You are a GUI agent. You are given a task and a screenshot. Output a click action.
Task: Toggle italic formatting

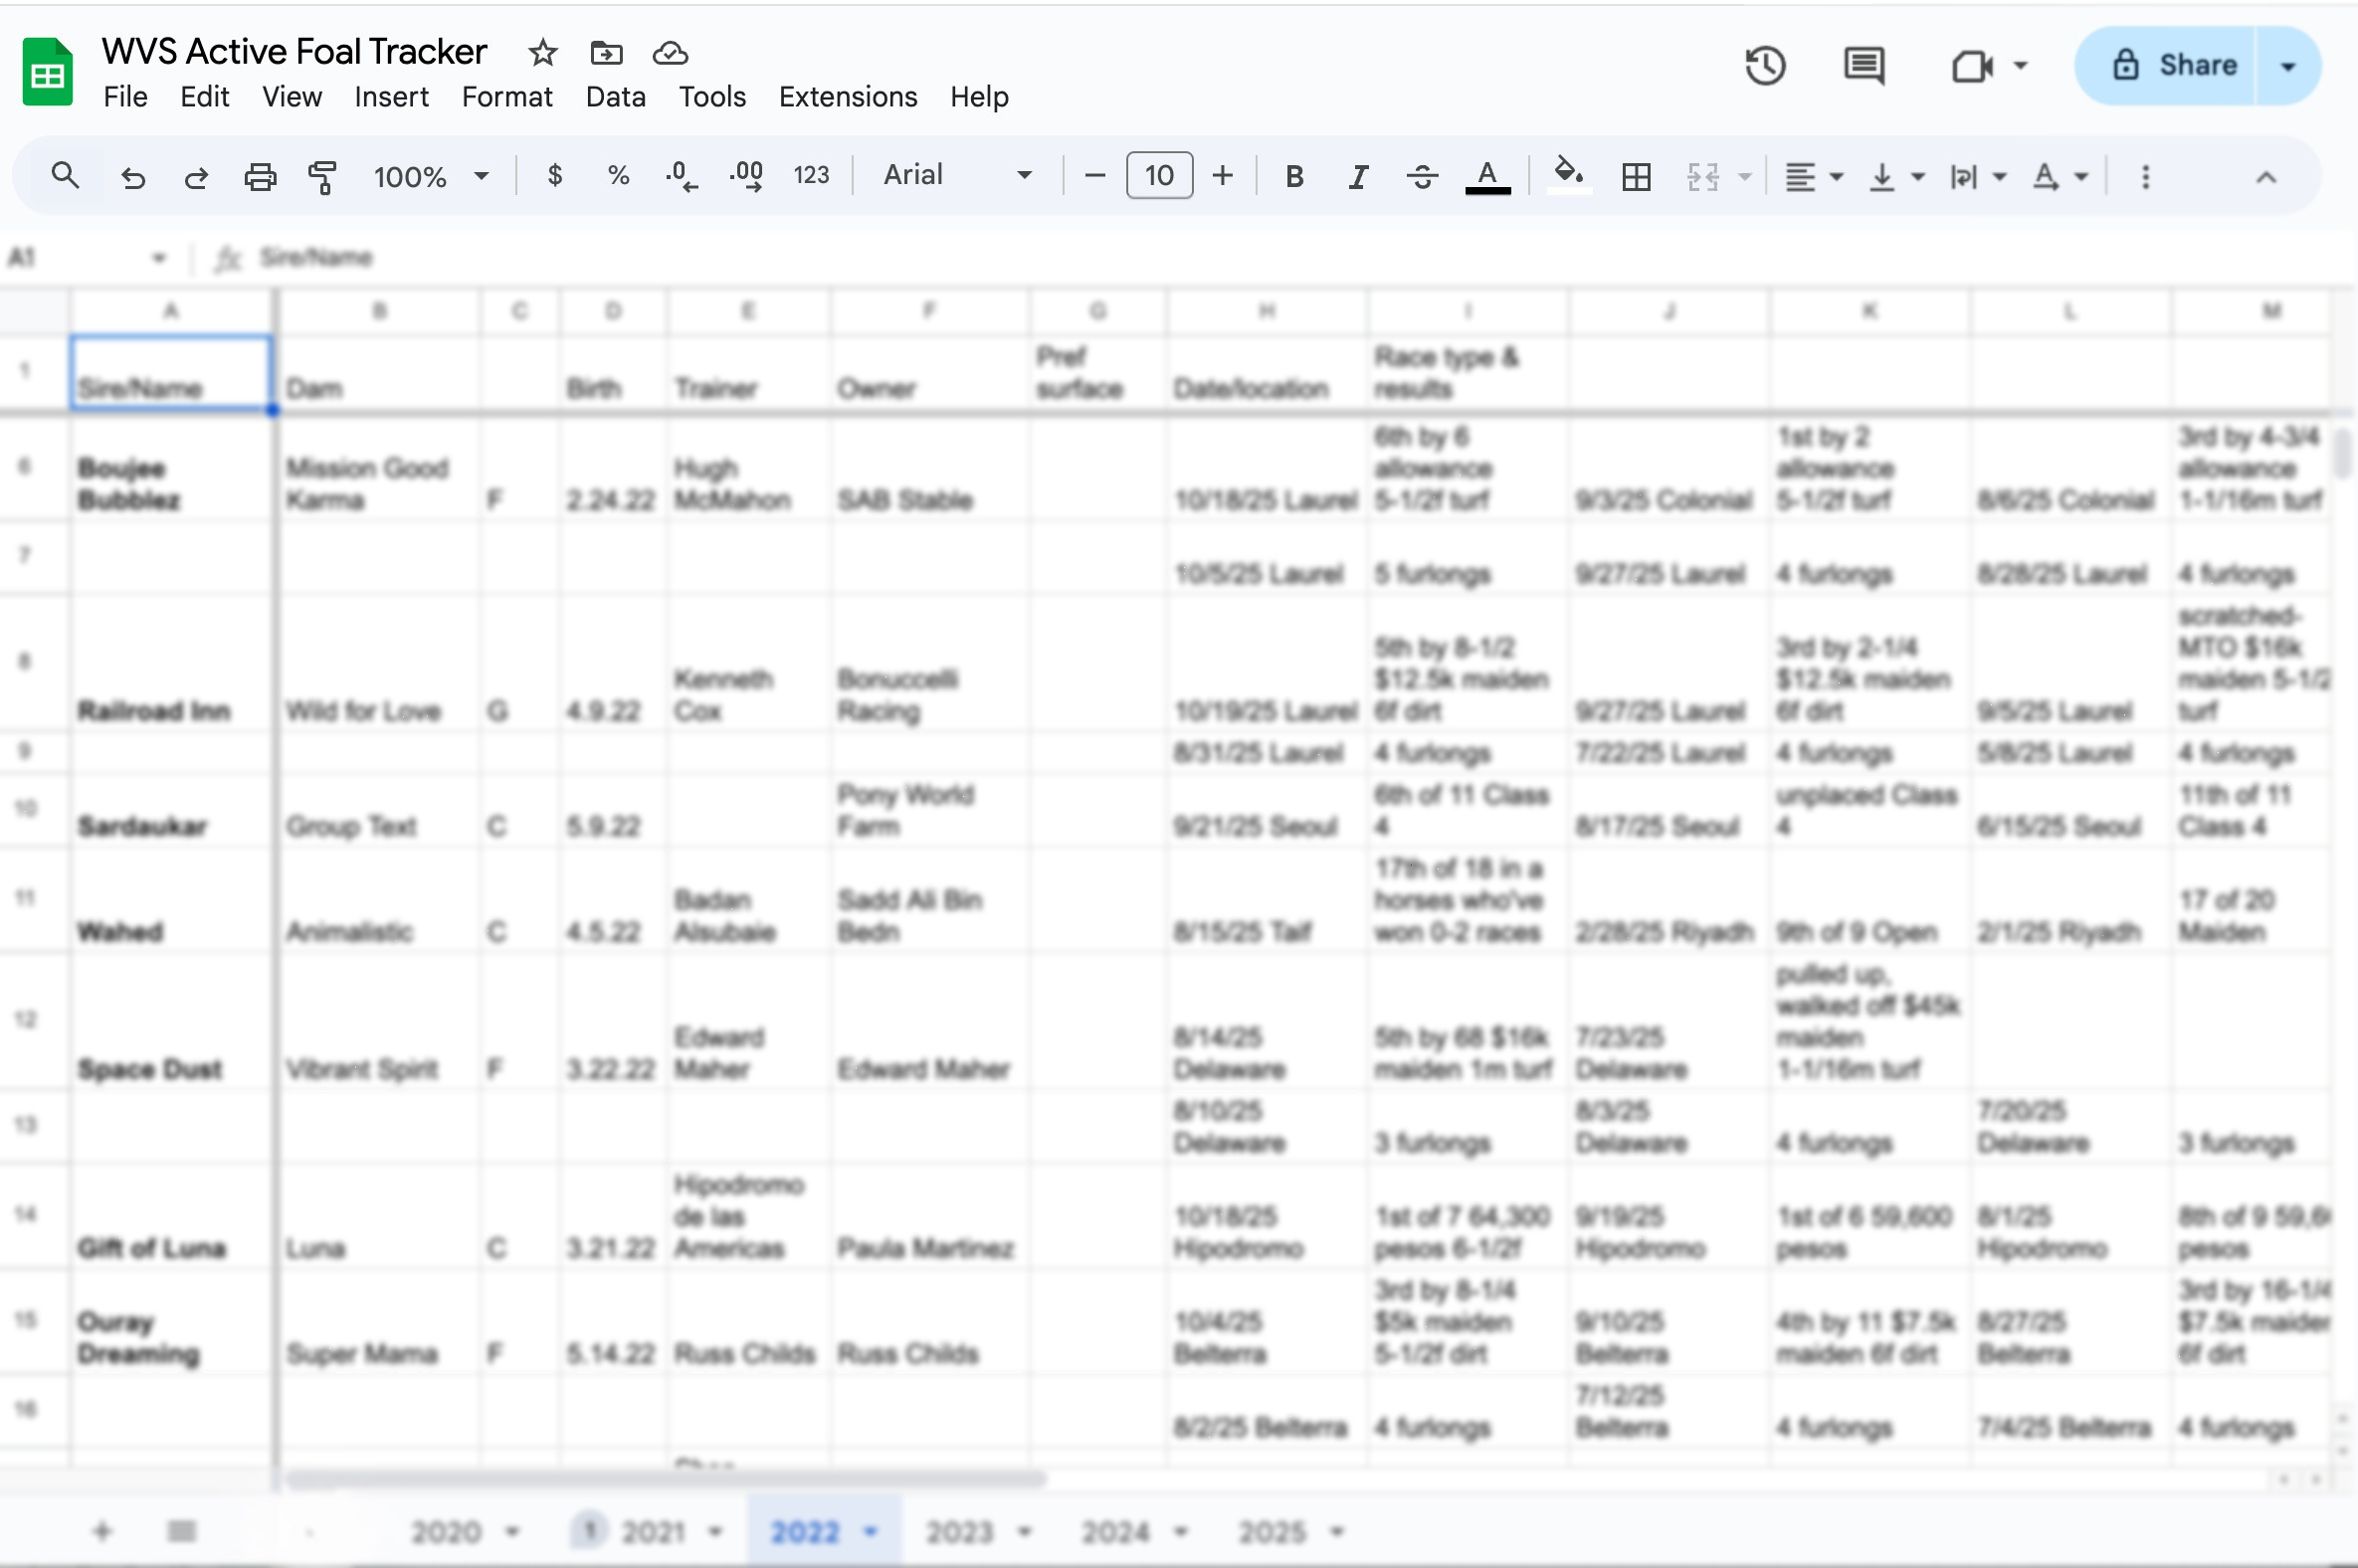(1357, 177)
